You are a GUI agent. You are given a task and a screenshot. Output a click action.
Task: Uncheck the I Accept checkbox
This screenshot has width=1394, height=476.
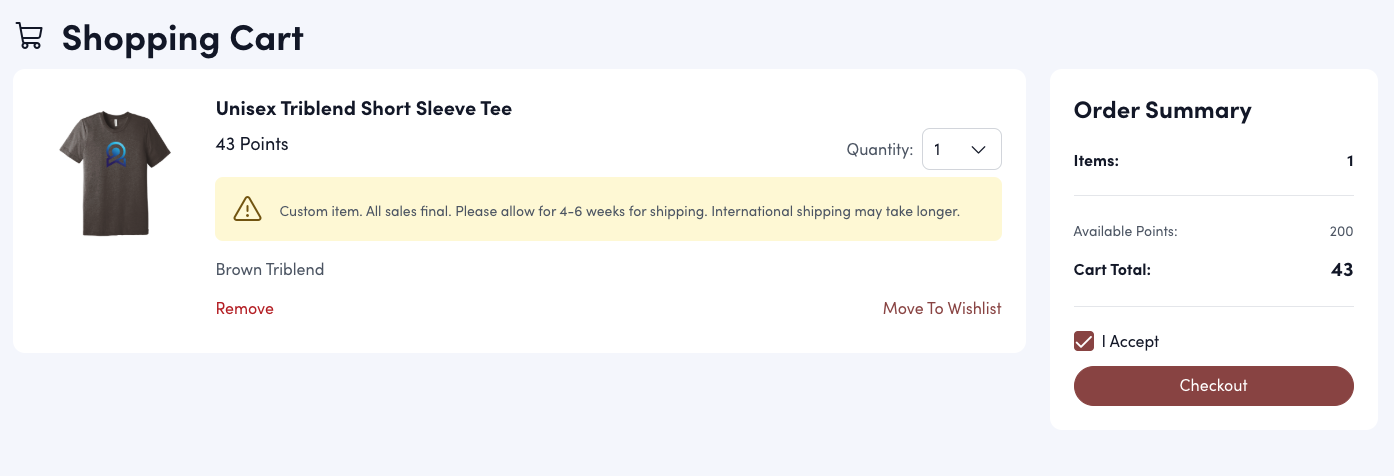[1083, 341]
